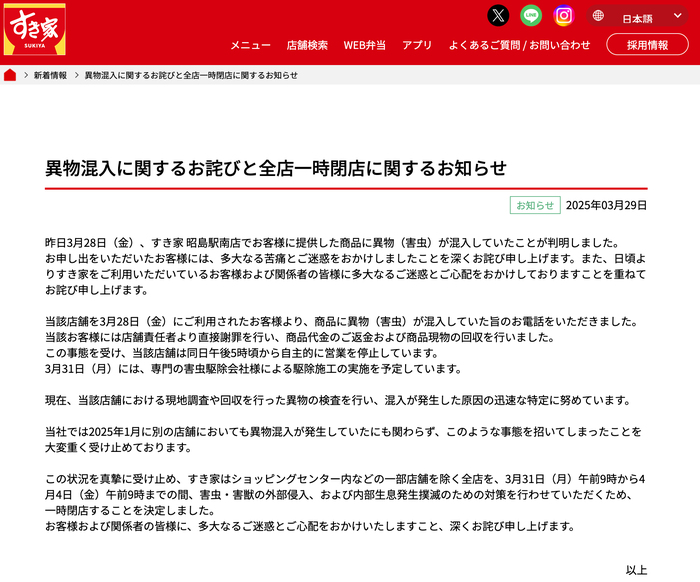Navigate to 新着情報 breadcrumb link

pyautogui.click(x=50, y=75)
